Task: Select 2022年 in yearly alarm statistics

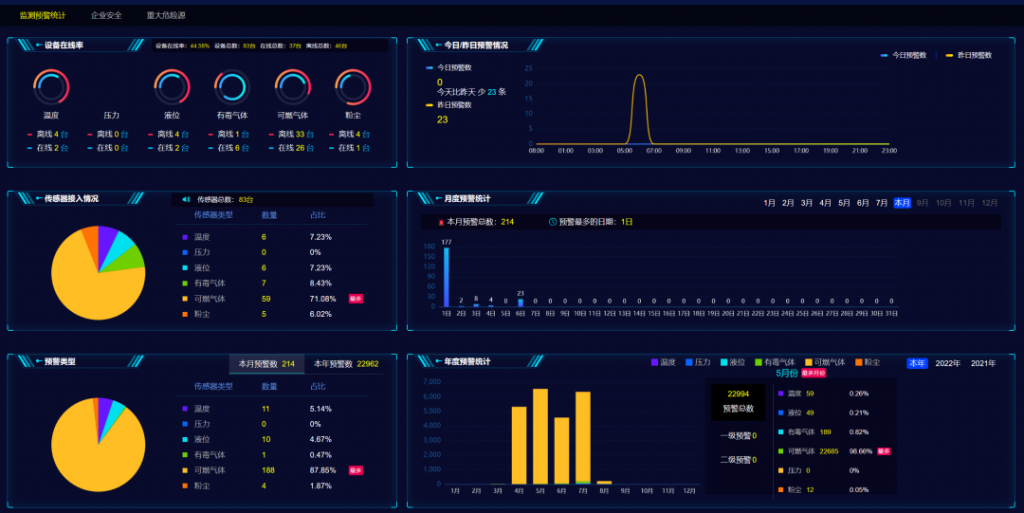Action: click(x=947, y=363)
